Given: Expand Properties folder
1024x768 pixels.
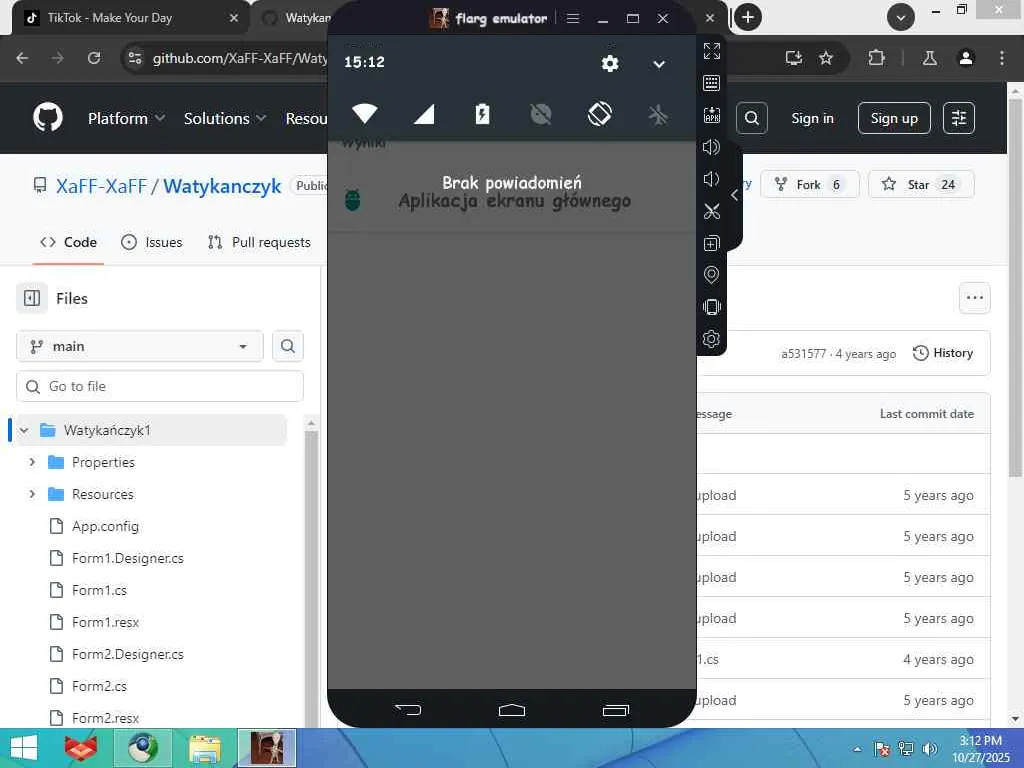Looking at the screenshot, I should coord(32,462).
